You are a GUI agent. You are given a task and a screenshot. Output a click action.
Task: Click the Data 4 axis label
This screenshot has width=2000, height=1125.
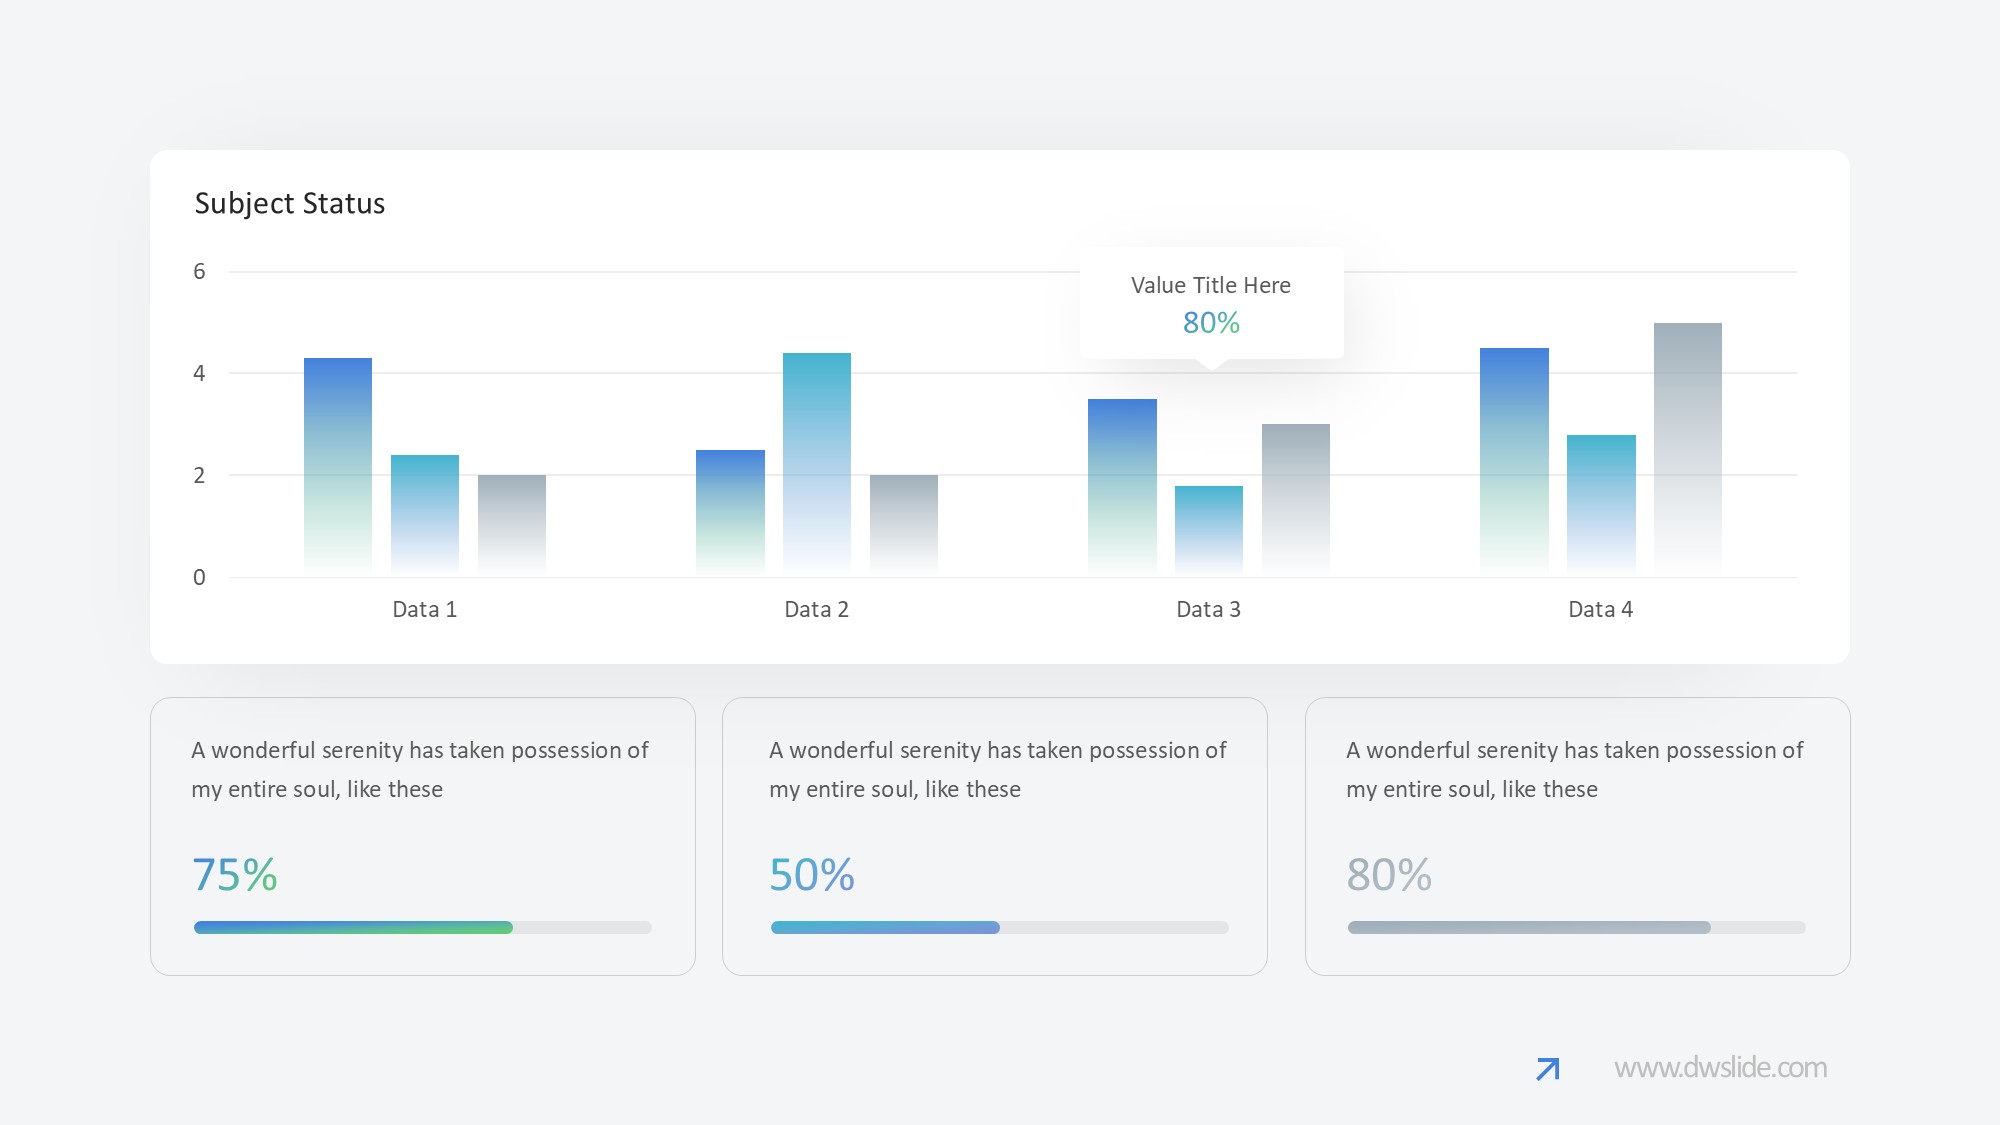[x=1600, y=609]
